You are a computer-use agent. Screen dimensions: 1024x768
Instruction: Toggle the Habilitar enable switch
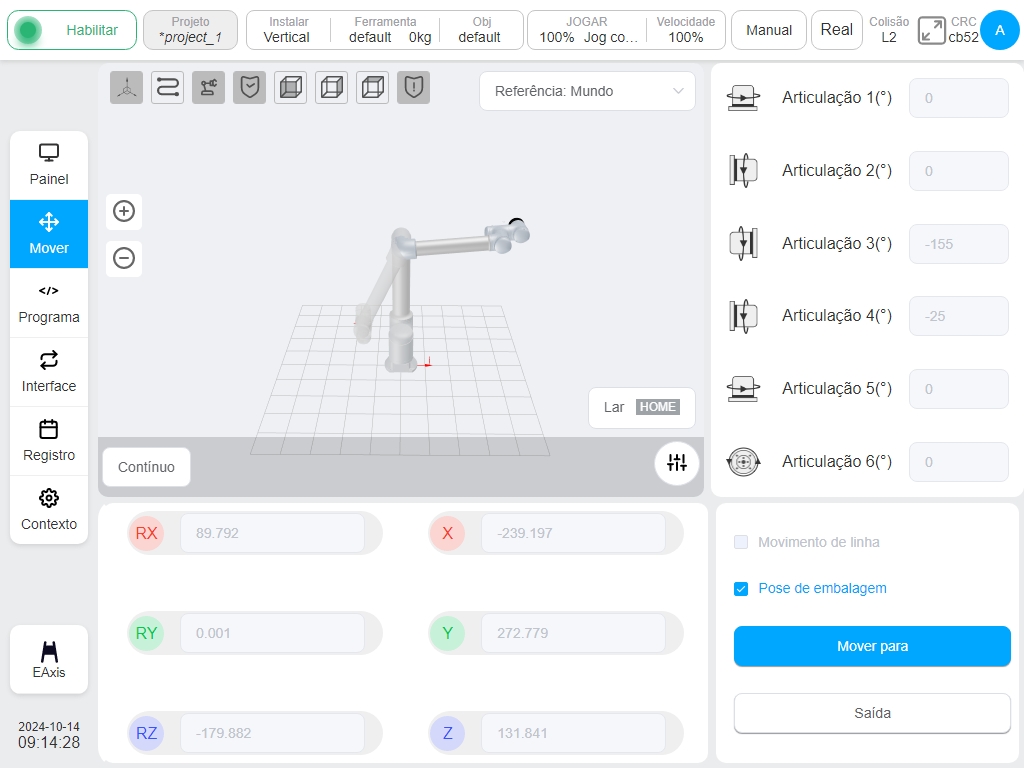point(72,30)
